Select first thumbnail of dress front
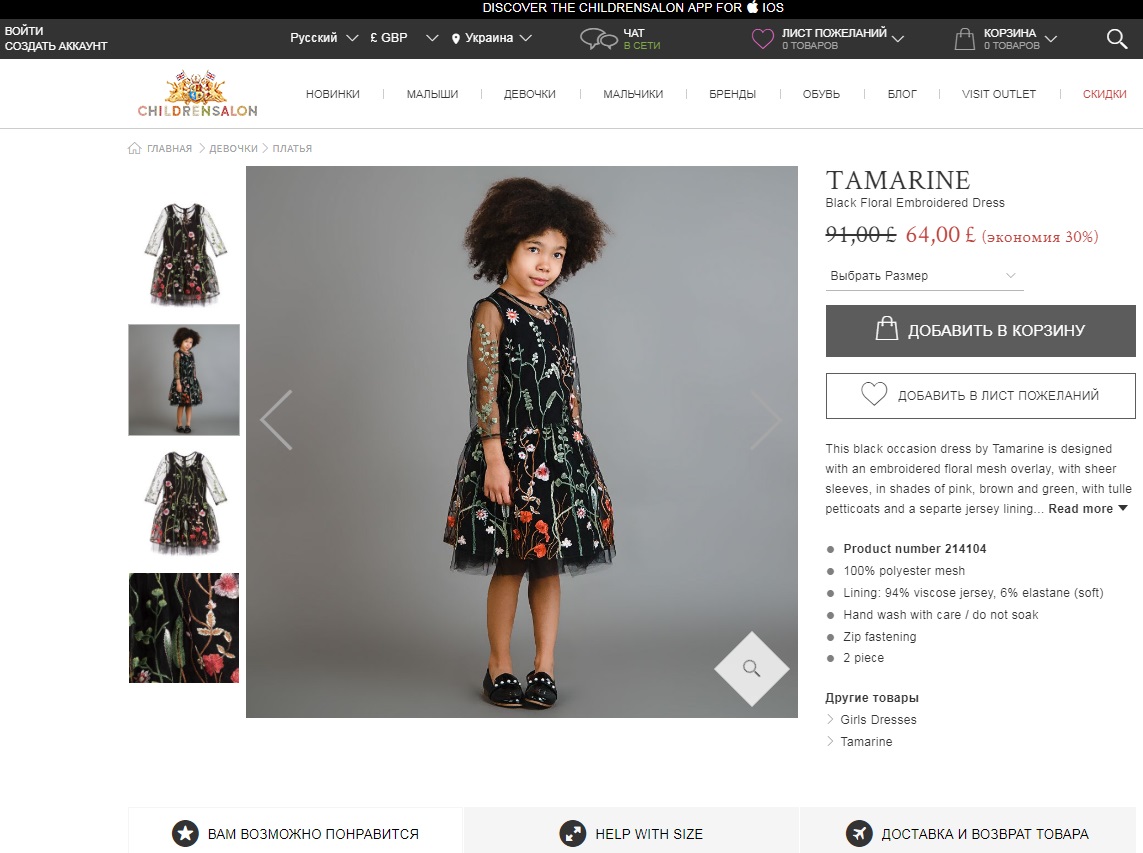1143x853 pixels. 184,254
